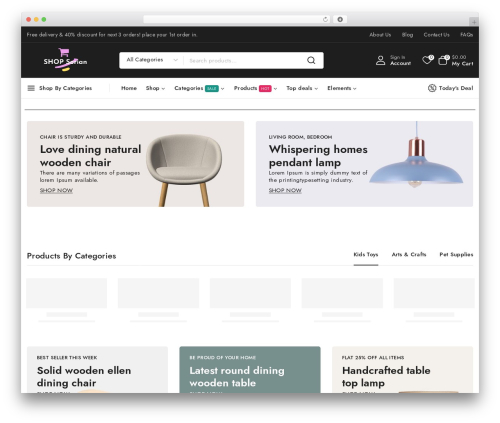Click My Cart $0.00 text
This screenshot has width=500, height=423.
(462, 60)
